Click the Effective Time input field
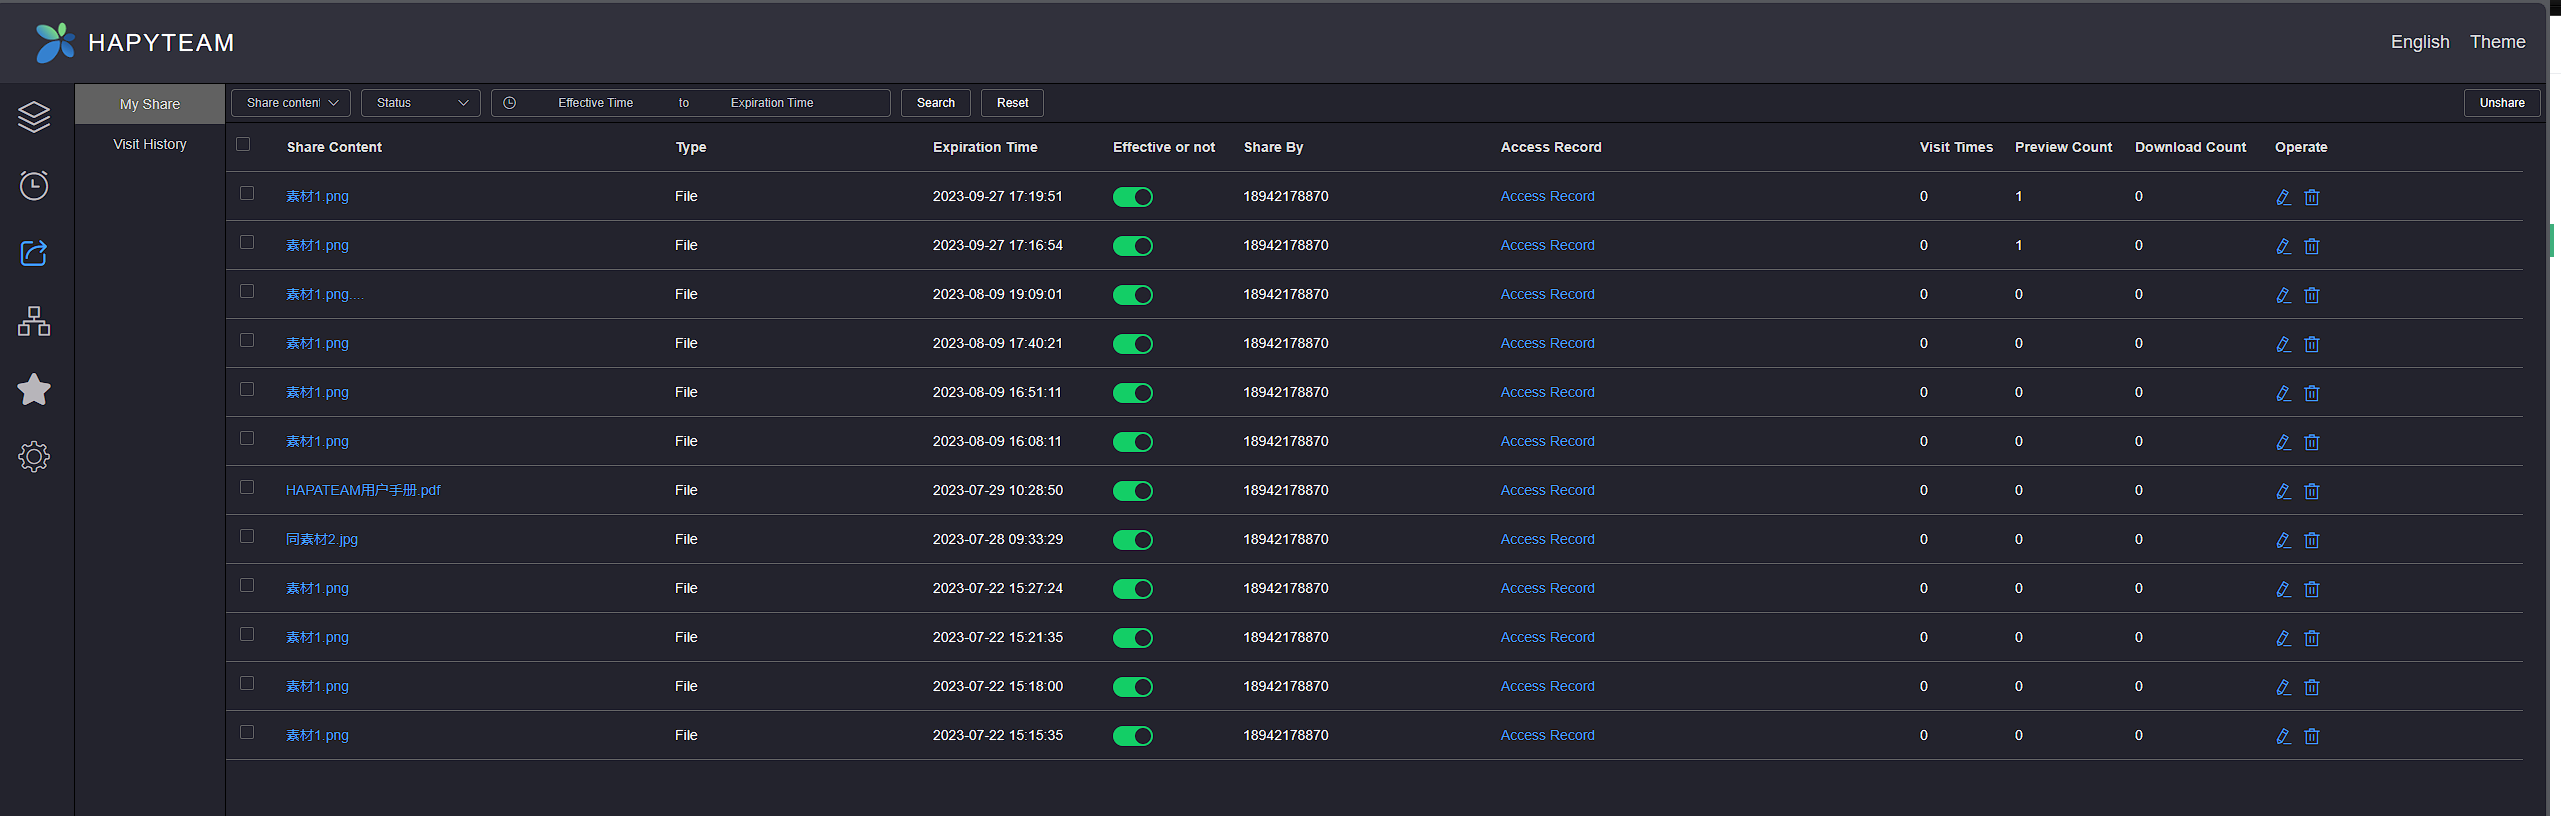2561x816 pixels. (x=595, y=103)
